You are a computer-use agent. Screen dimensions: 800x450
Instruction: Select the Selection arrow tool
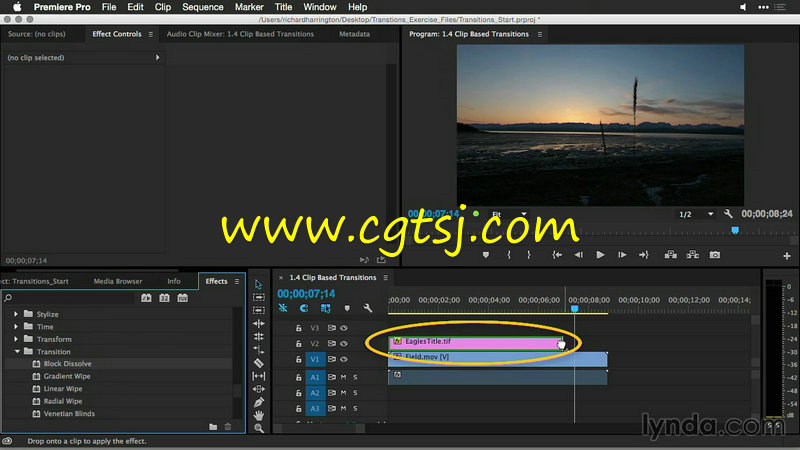(258, 285)
